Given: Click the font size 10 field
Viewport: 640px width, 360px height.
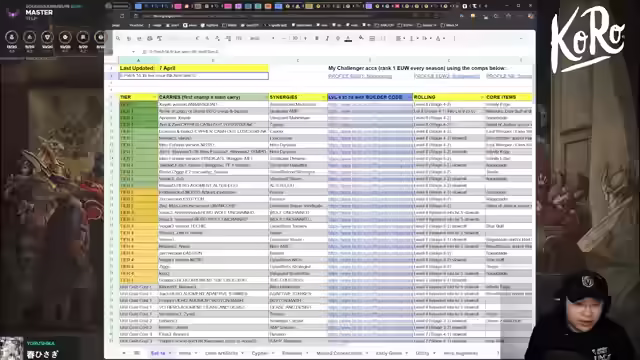Looking at the screenshot, I should pos(295,38).
